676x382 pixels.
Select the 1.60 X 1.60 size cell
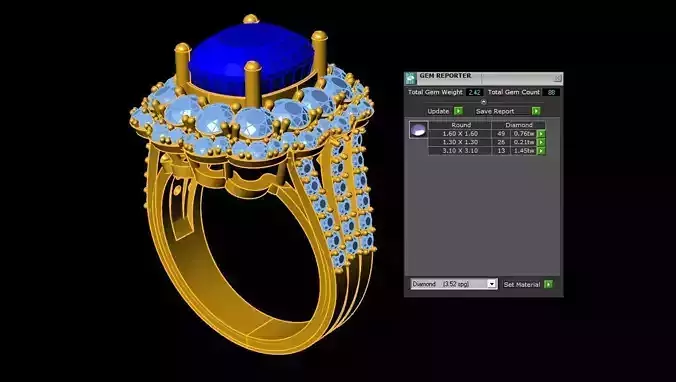tap(460, 134)
